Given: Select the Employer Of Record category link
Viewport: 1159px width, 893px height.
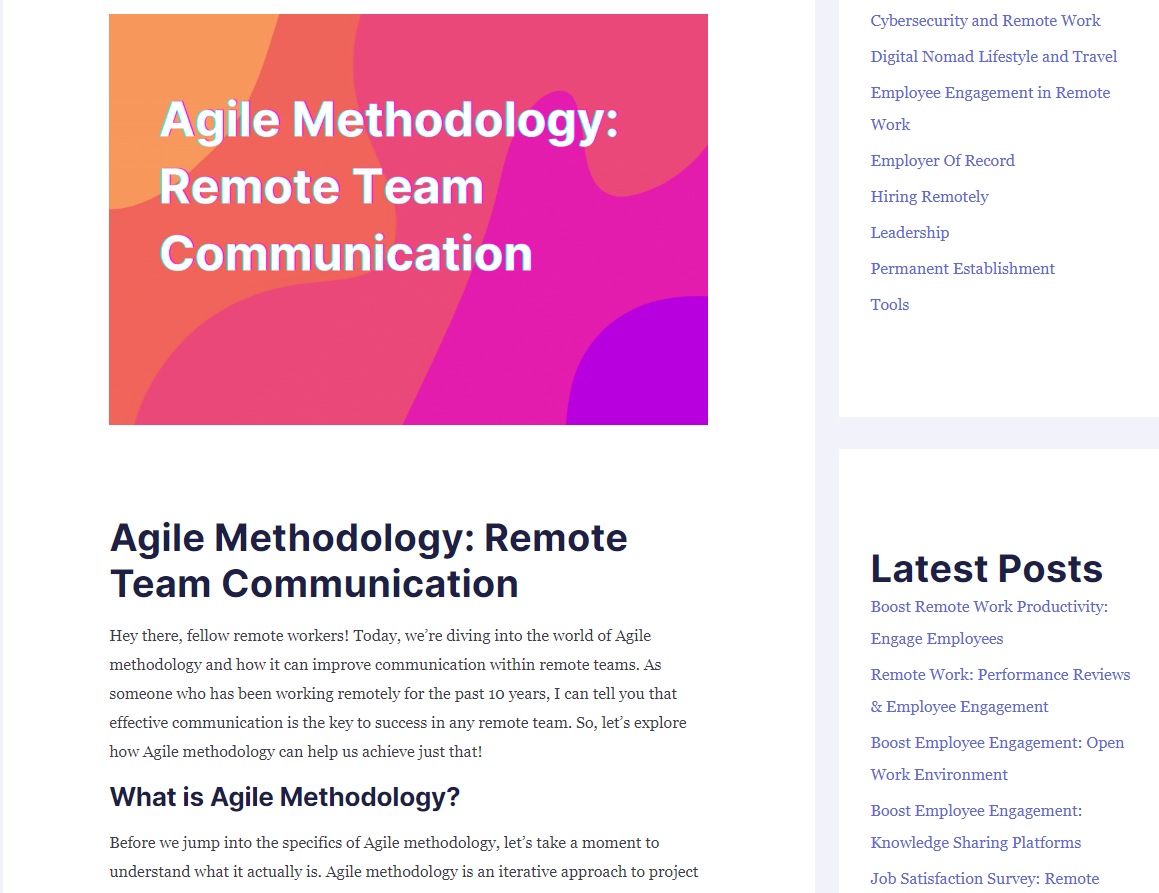Looking at the screenshot, I should pos(942,161).
